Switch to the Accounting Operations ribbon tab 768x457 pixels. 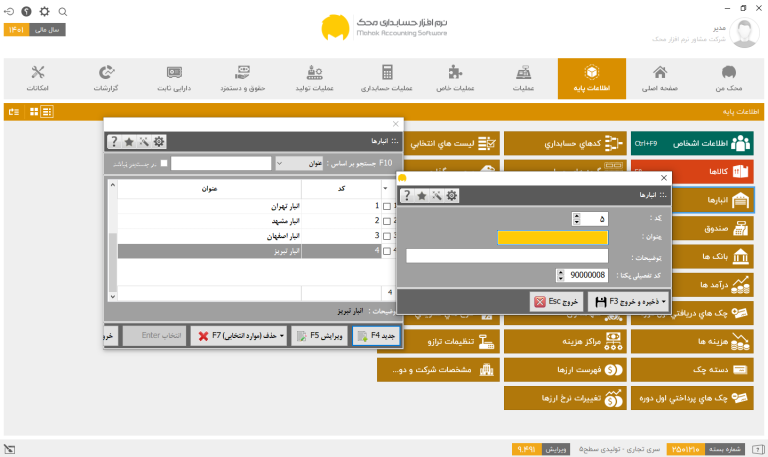pos(387,78)
